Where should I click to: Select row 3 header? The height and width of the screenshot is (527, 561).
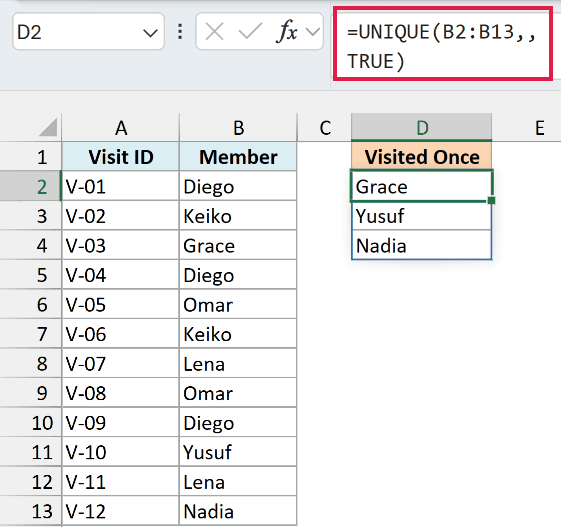click(31, 216)
